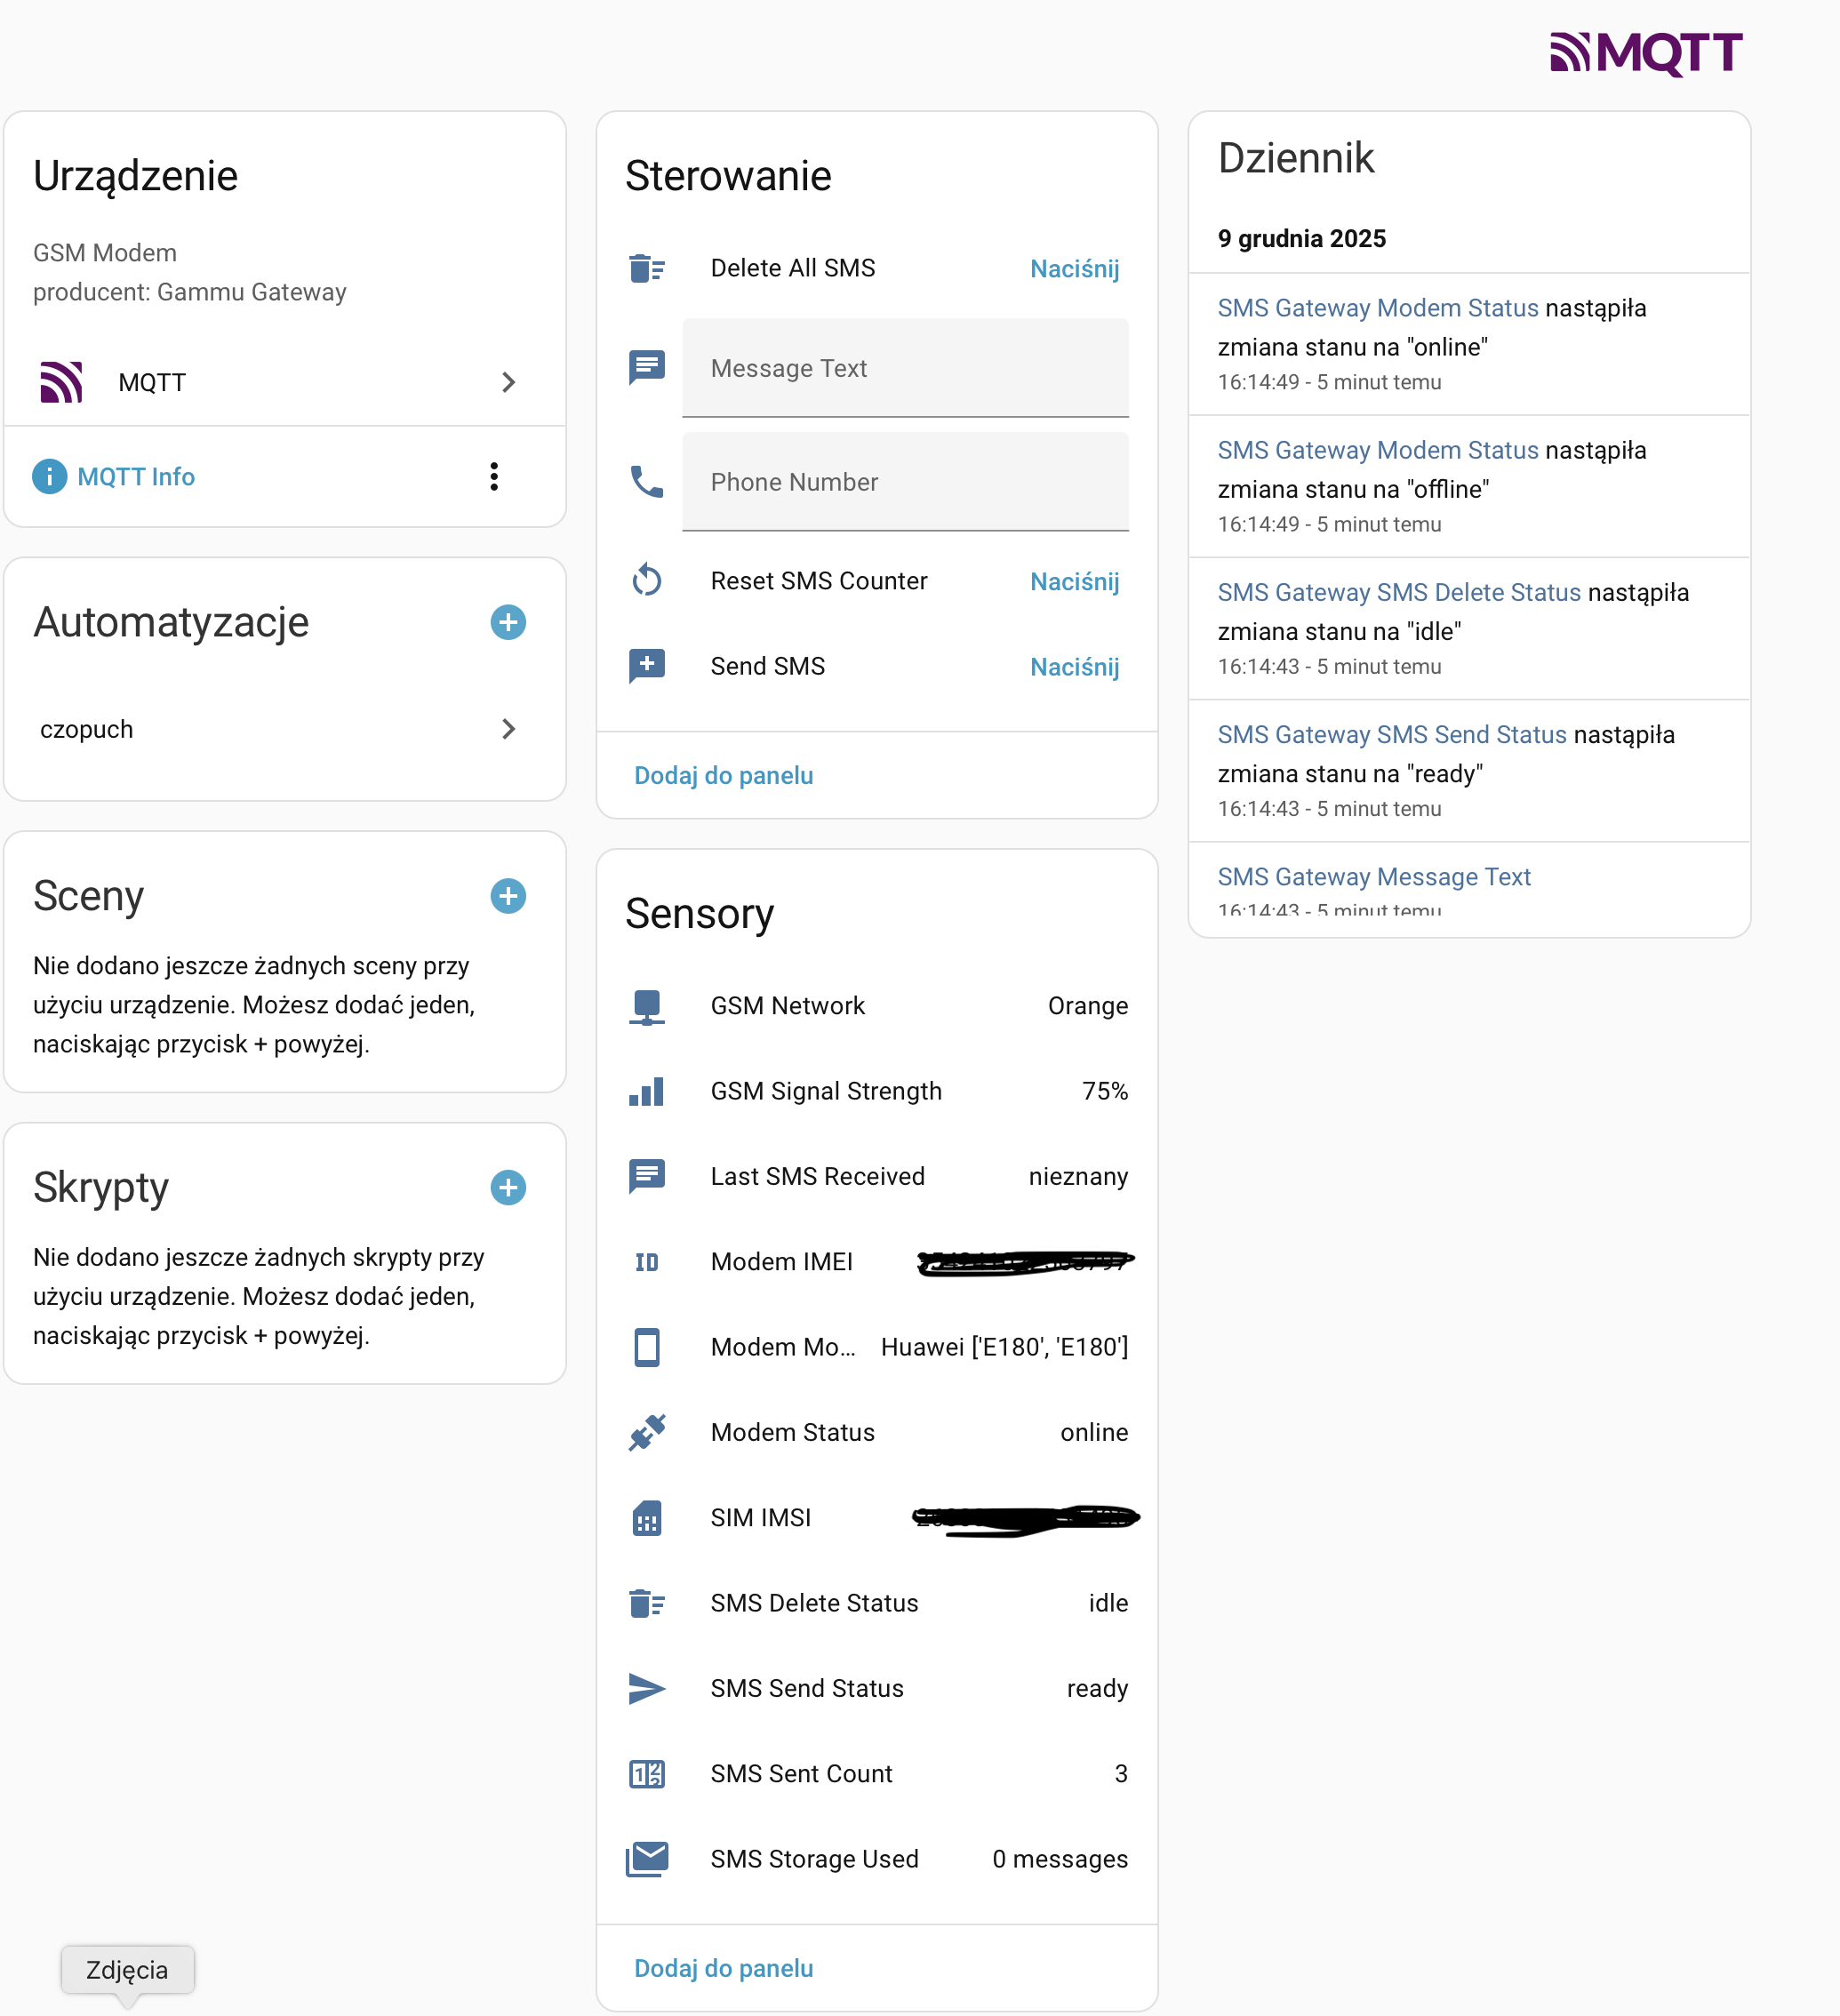The image size is (1840, 2016).
Task: Click the add automation plus icon
Action: point(508,622)
